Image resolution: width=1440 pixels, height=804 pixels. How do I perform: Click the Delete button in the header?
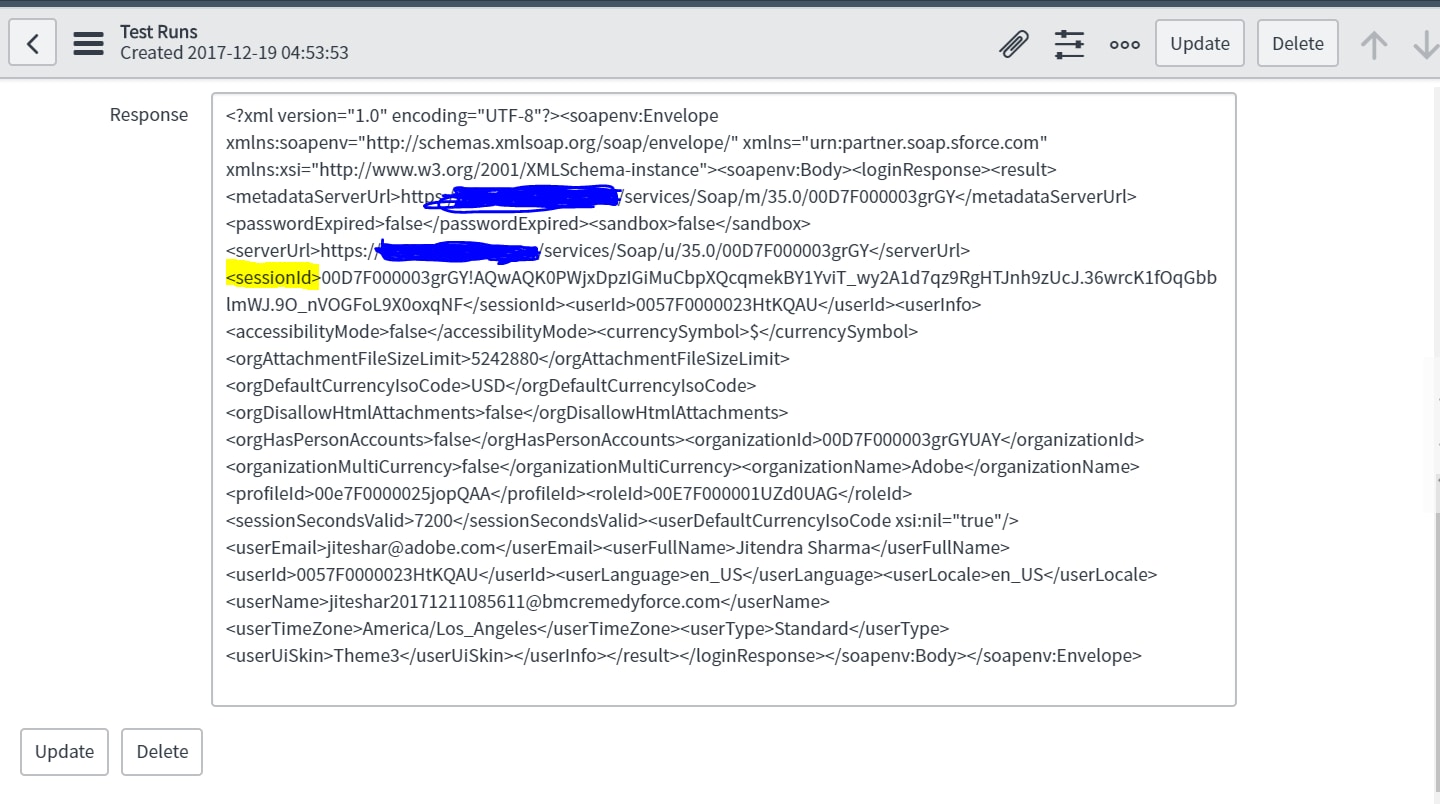coord(1298,43)
